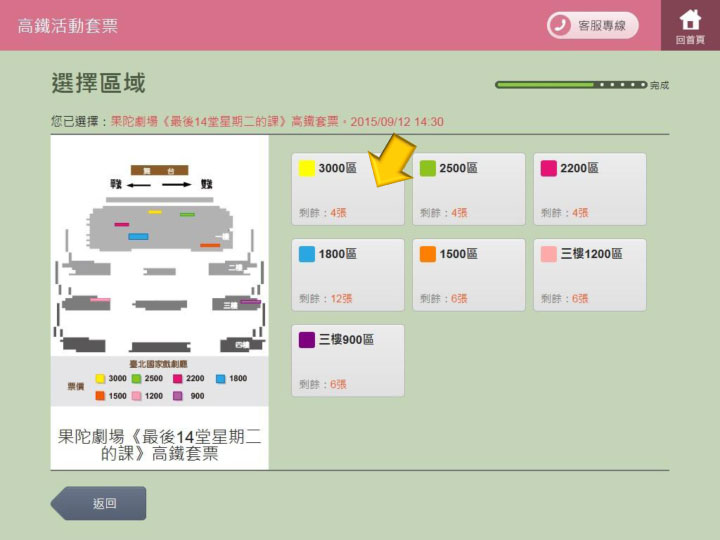Click the 高鐵活動套票 header title
Viewport: 720px width, 540px height.
point(67,26)
